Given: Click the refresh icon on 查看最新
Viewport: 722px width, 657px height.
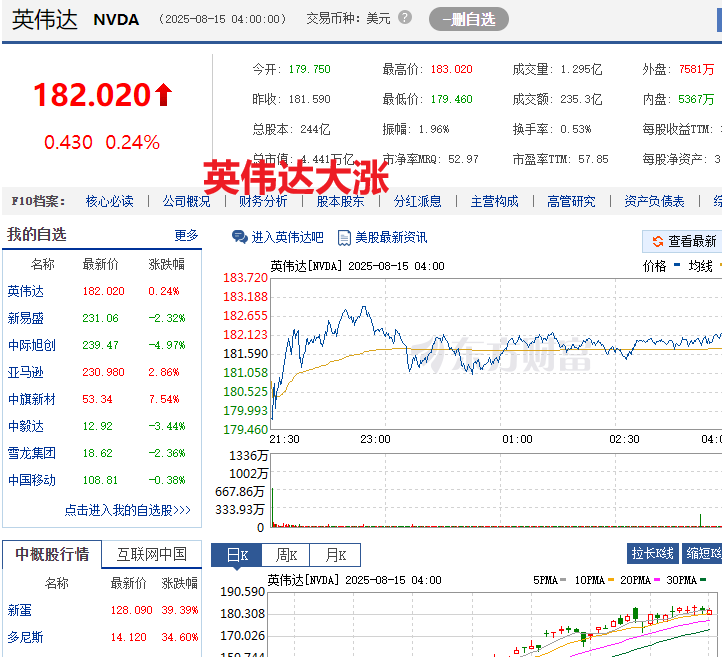Looking at the screenshot, I should coord(658,241).
